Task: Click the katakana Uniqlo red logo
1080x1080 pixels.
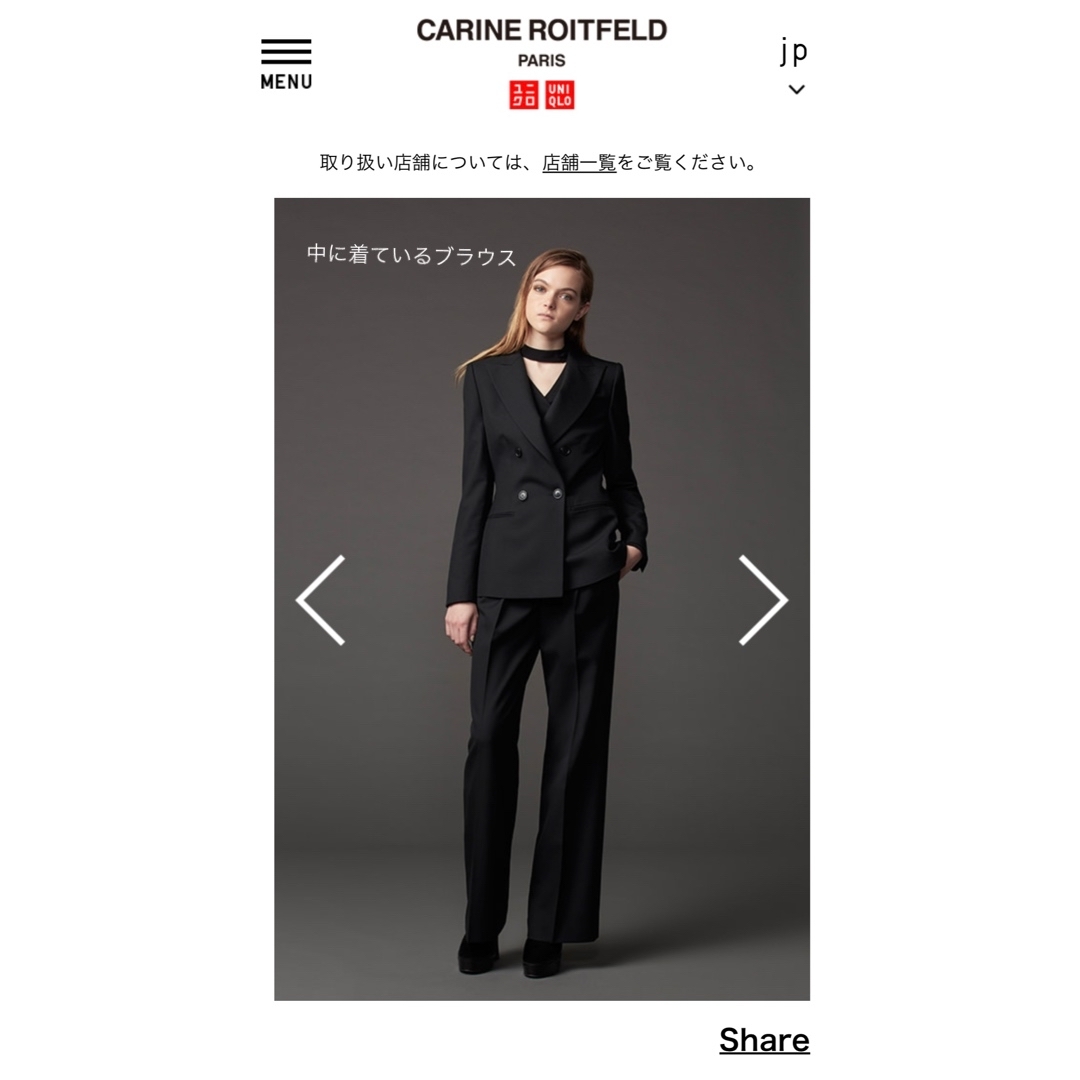Action: [x=523, y=95]
